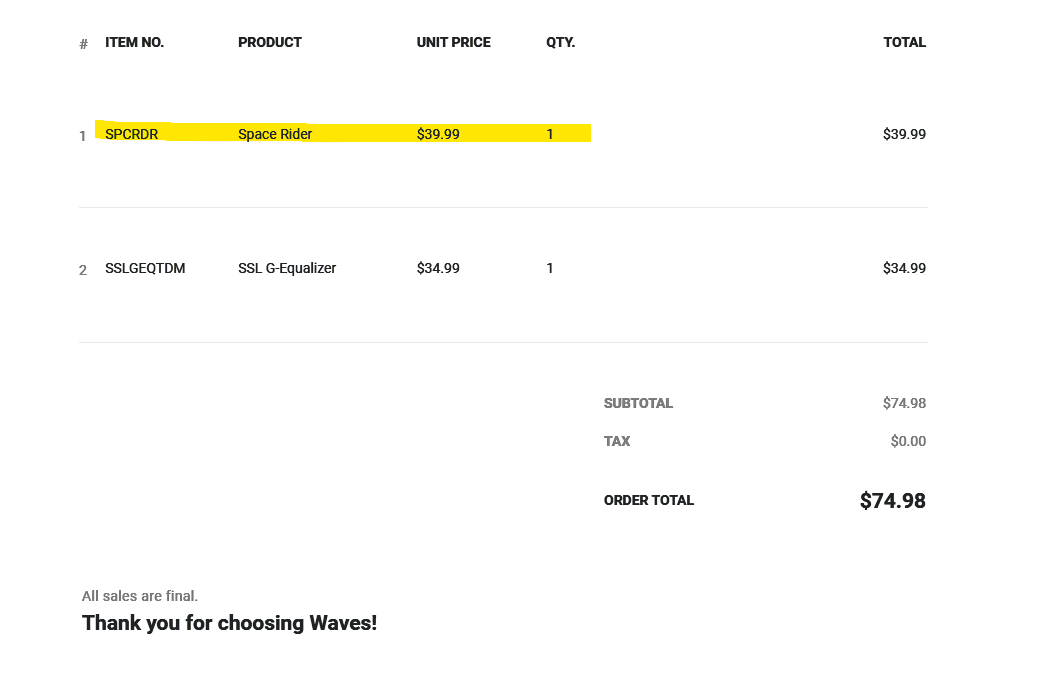Click the TAX amount $0.00
This screenshot has width=1043, height=687.
(908, 441)
